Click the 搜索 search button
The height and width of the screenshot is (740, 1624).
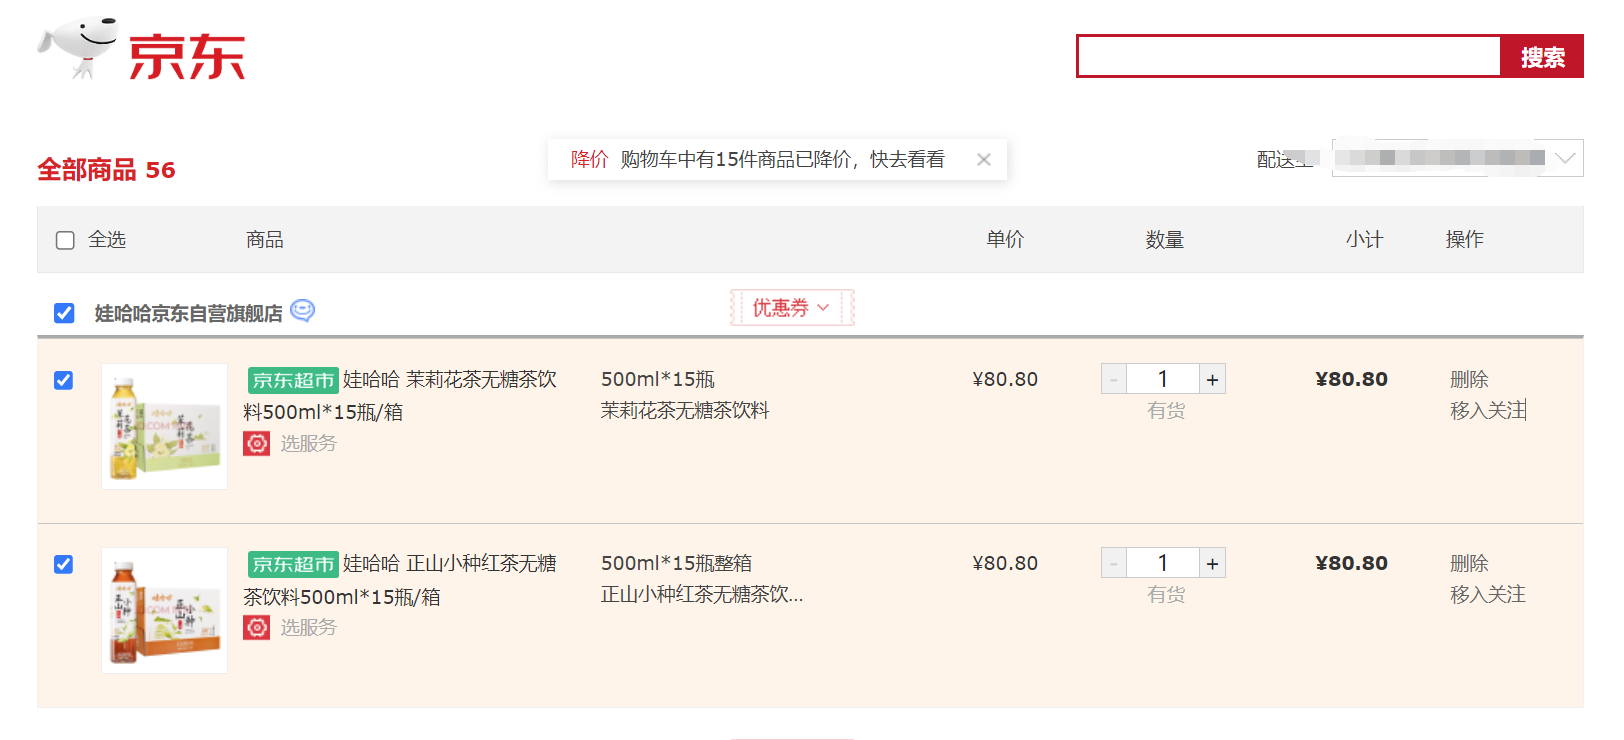click(1542, 57)
